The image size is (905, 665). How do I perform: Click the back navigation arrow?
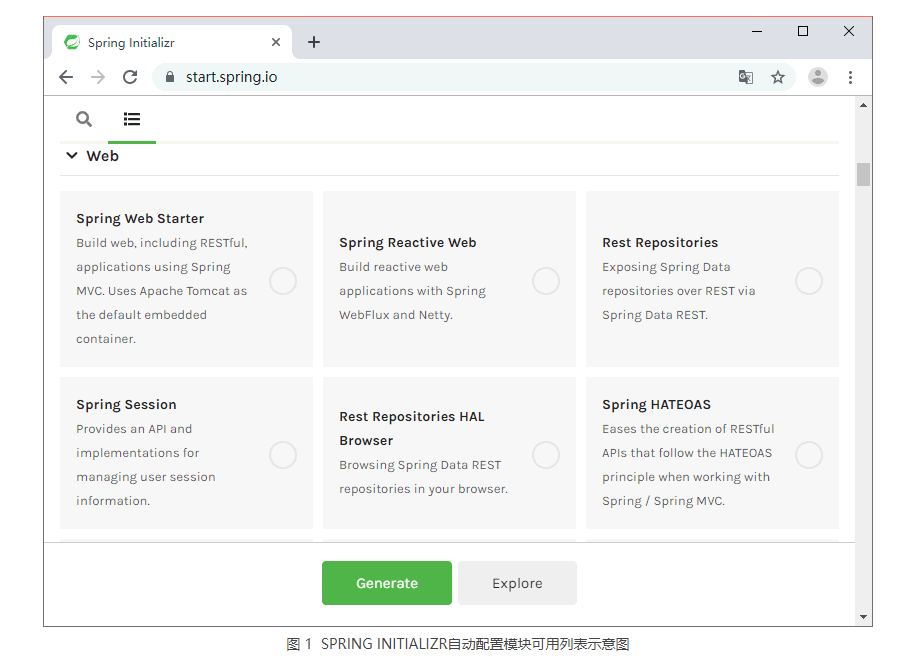[x=66, y=77]
